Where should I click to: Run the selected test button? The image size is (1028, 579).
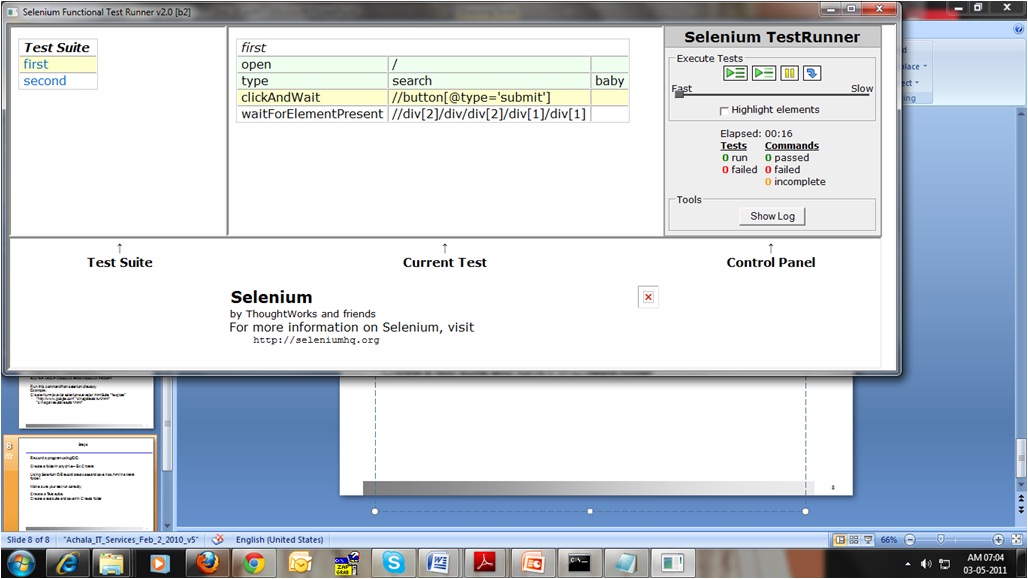pos(763,73)
